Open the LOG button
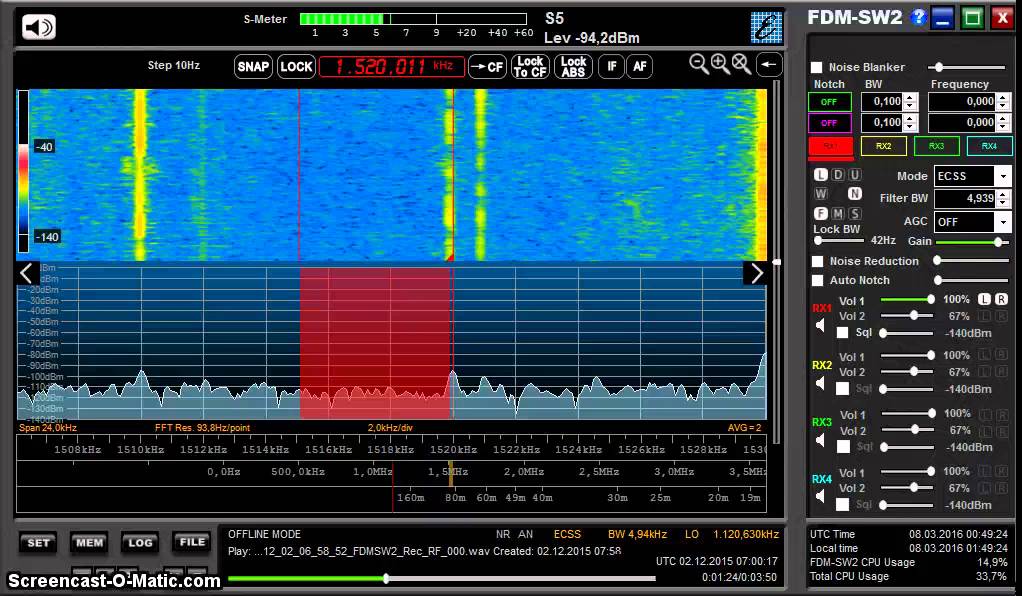 click(139, 543)
